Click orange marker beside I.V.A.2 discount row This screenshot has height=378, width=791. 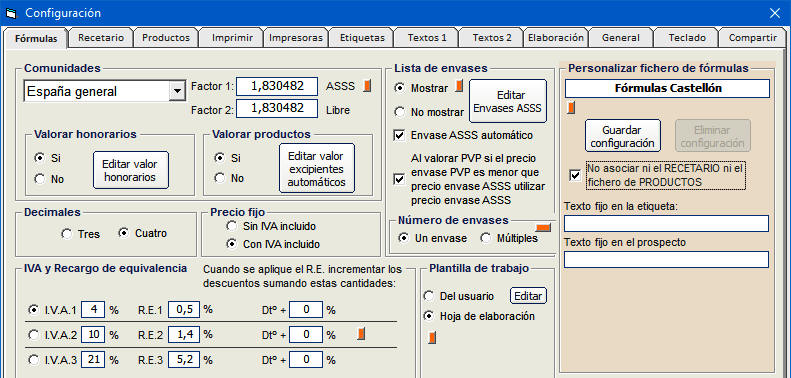click(x=361, y=334)
